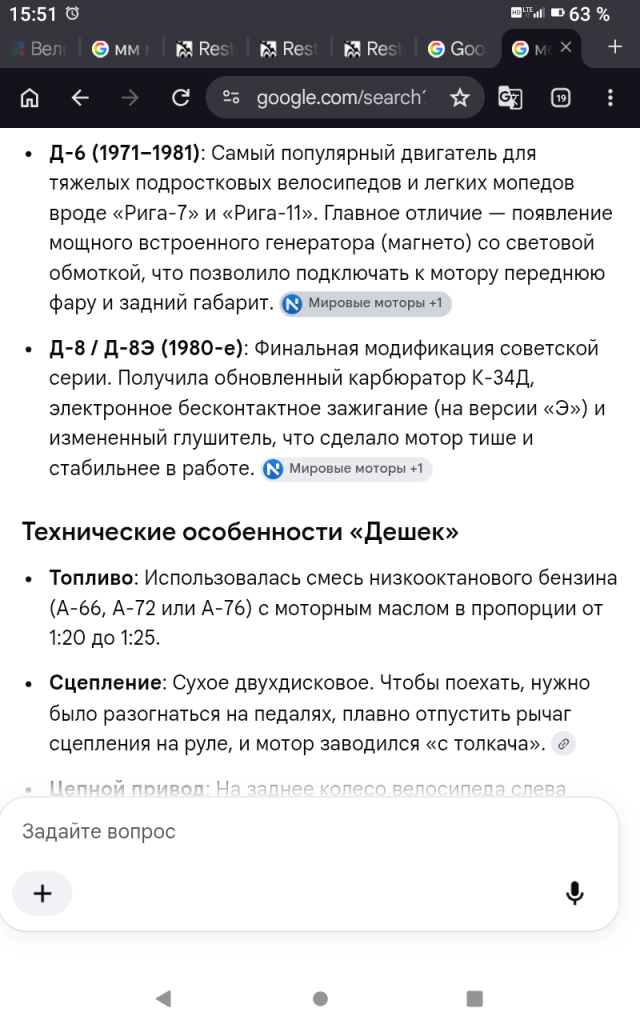
Task: Start voice input with the microphone icon
Action: [x=575, y=893]
